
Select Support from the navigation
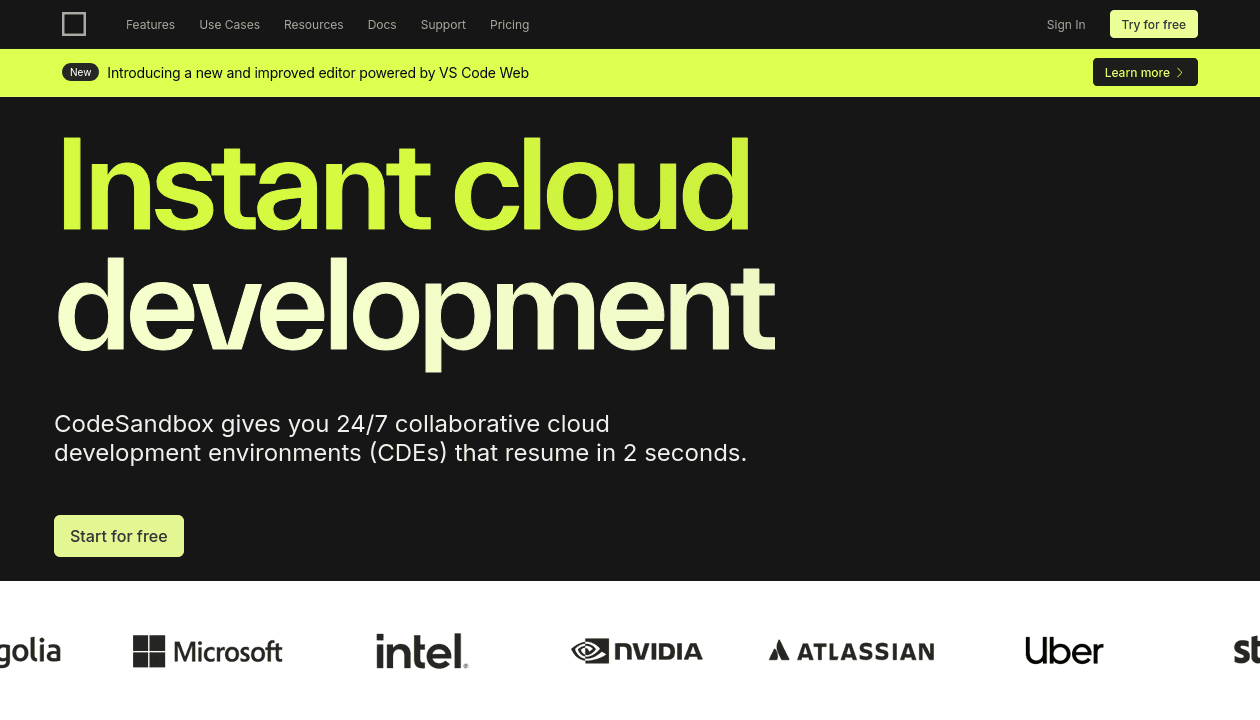(443, 24)
